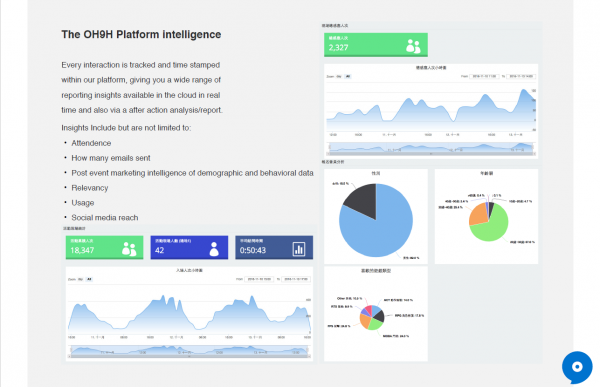The image size is (600, 387).
Task: Click the range navigator below the lower area chart
Action: coord(189,351)
